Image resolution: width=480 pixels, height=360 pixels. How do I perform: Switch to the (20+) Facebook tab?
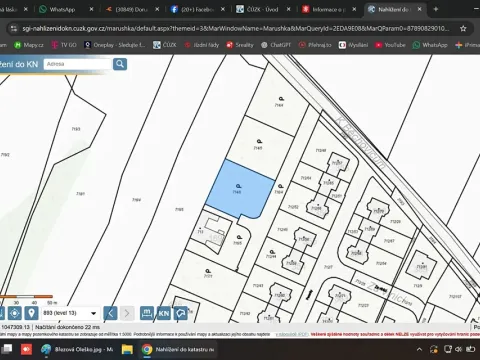coord(197,9)
